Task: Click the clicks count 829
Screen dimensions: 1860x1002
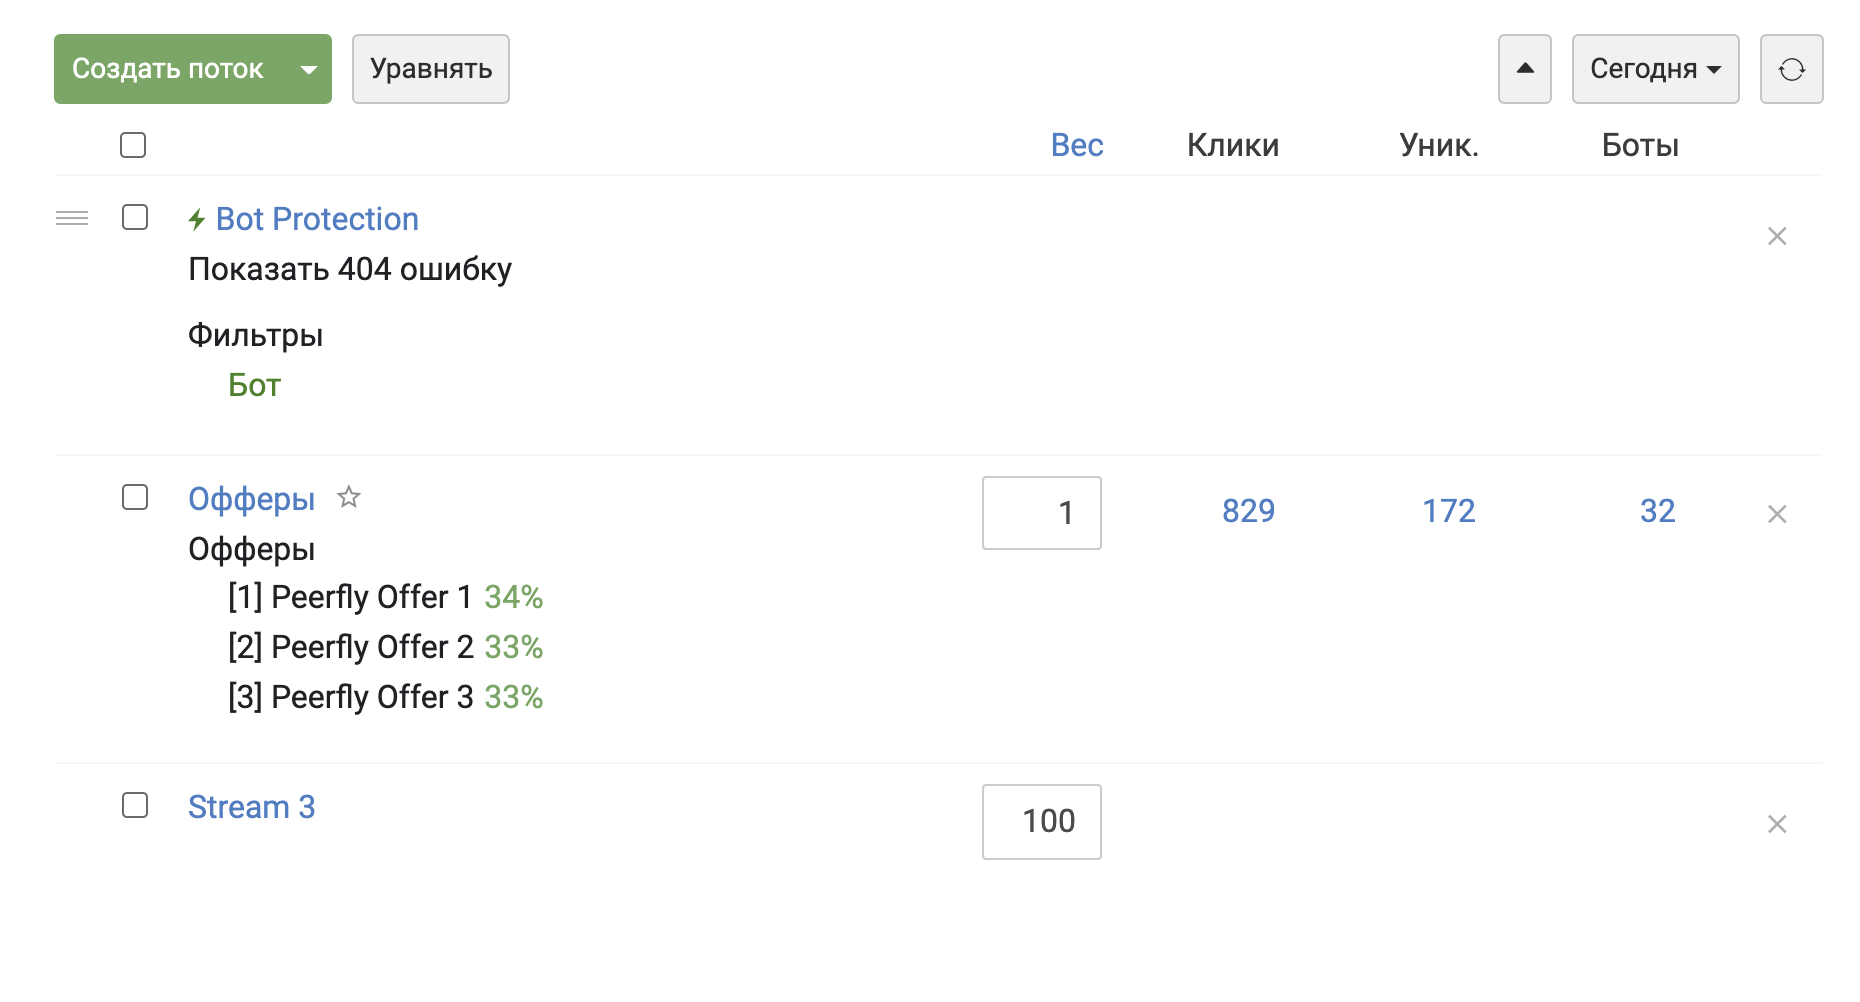Action: (x=1248, y=511)
